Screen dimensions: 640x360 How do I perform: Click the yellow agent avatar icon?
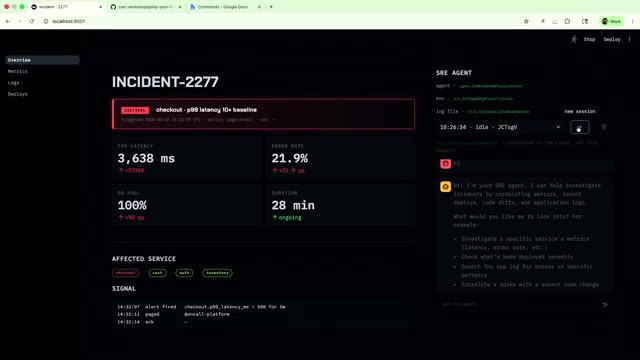pyautogui.click(x=445, y=187)
